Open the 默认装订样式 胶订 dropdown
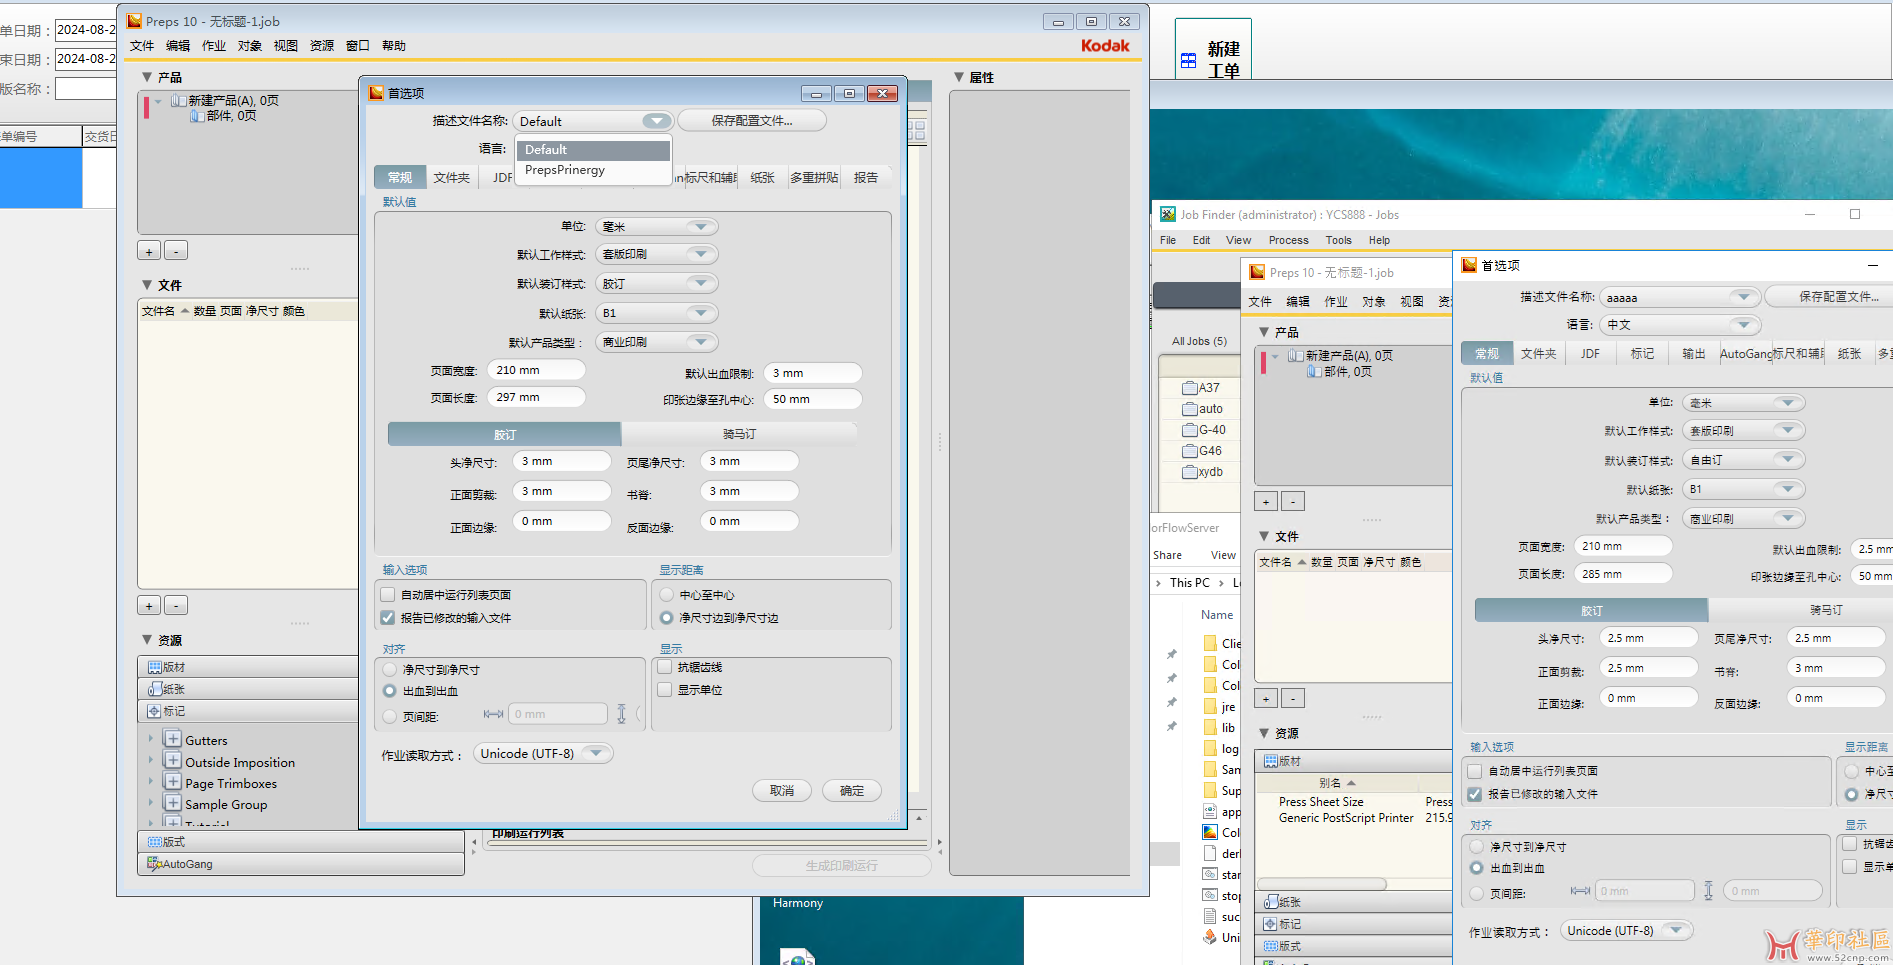The height and width of the screenshot is (965, 1893). click(657, 284)
